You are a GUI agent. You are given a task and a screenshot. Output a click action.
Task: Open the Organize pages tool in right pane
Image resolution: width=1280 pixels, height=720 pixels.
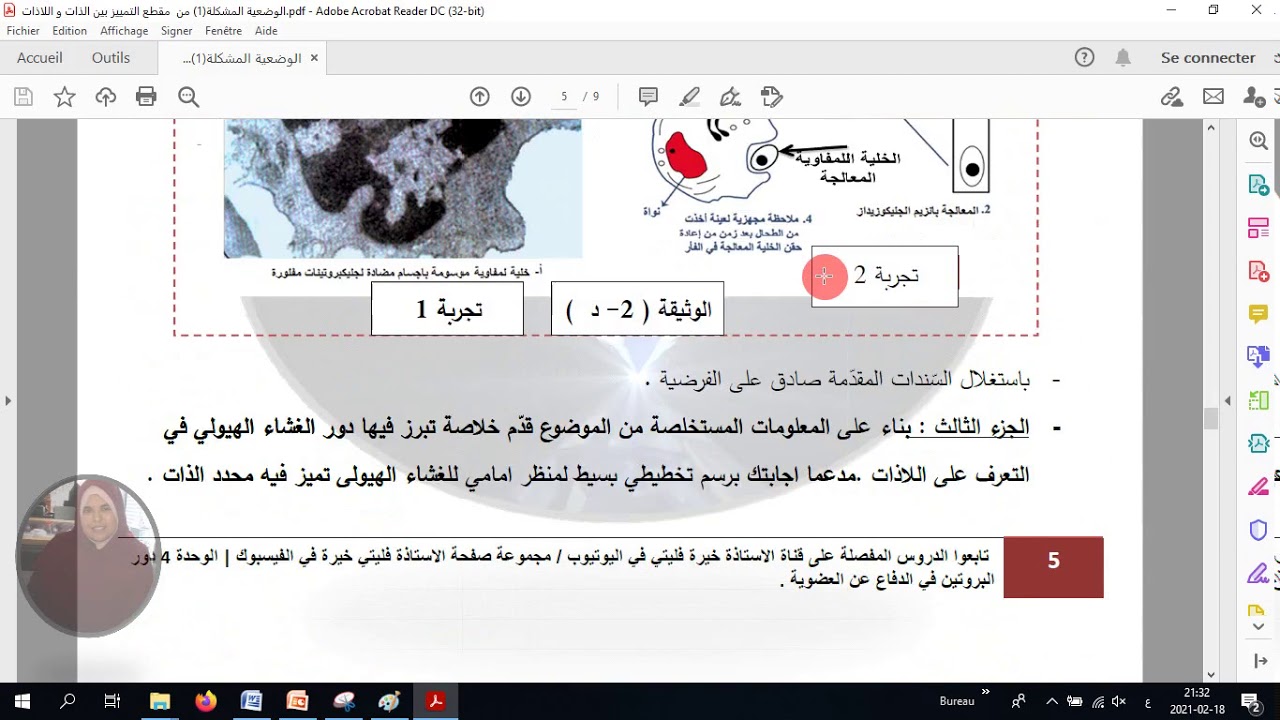coord(1258,228)
